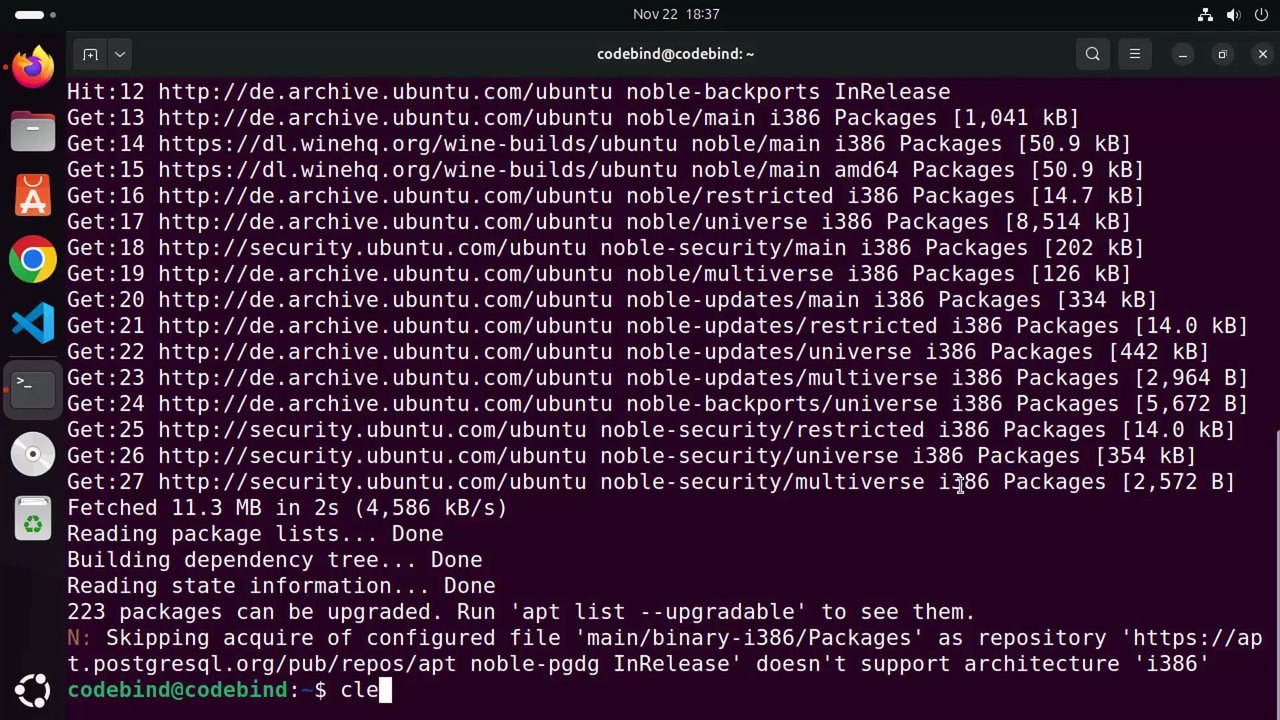1280x720 pixels.
Task: Open the terminal hamburger menu
Action: click(1135, 54)
